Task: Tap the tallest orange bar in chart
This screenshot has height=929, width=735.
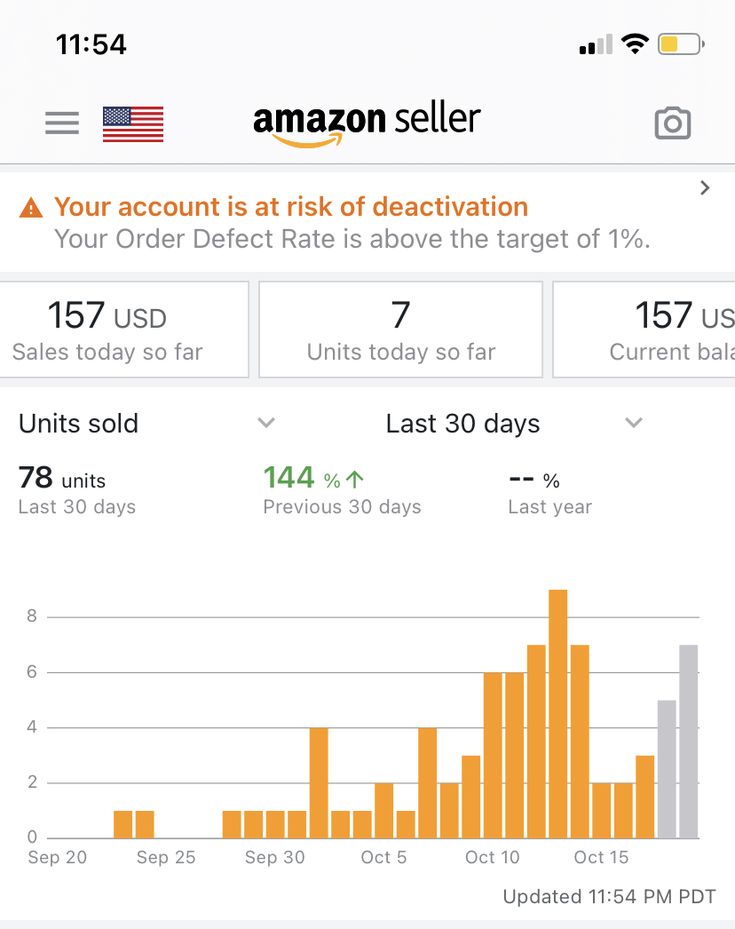Action: point(558,713)
